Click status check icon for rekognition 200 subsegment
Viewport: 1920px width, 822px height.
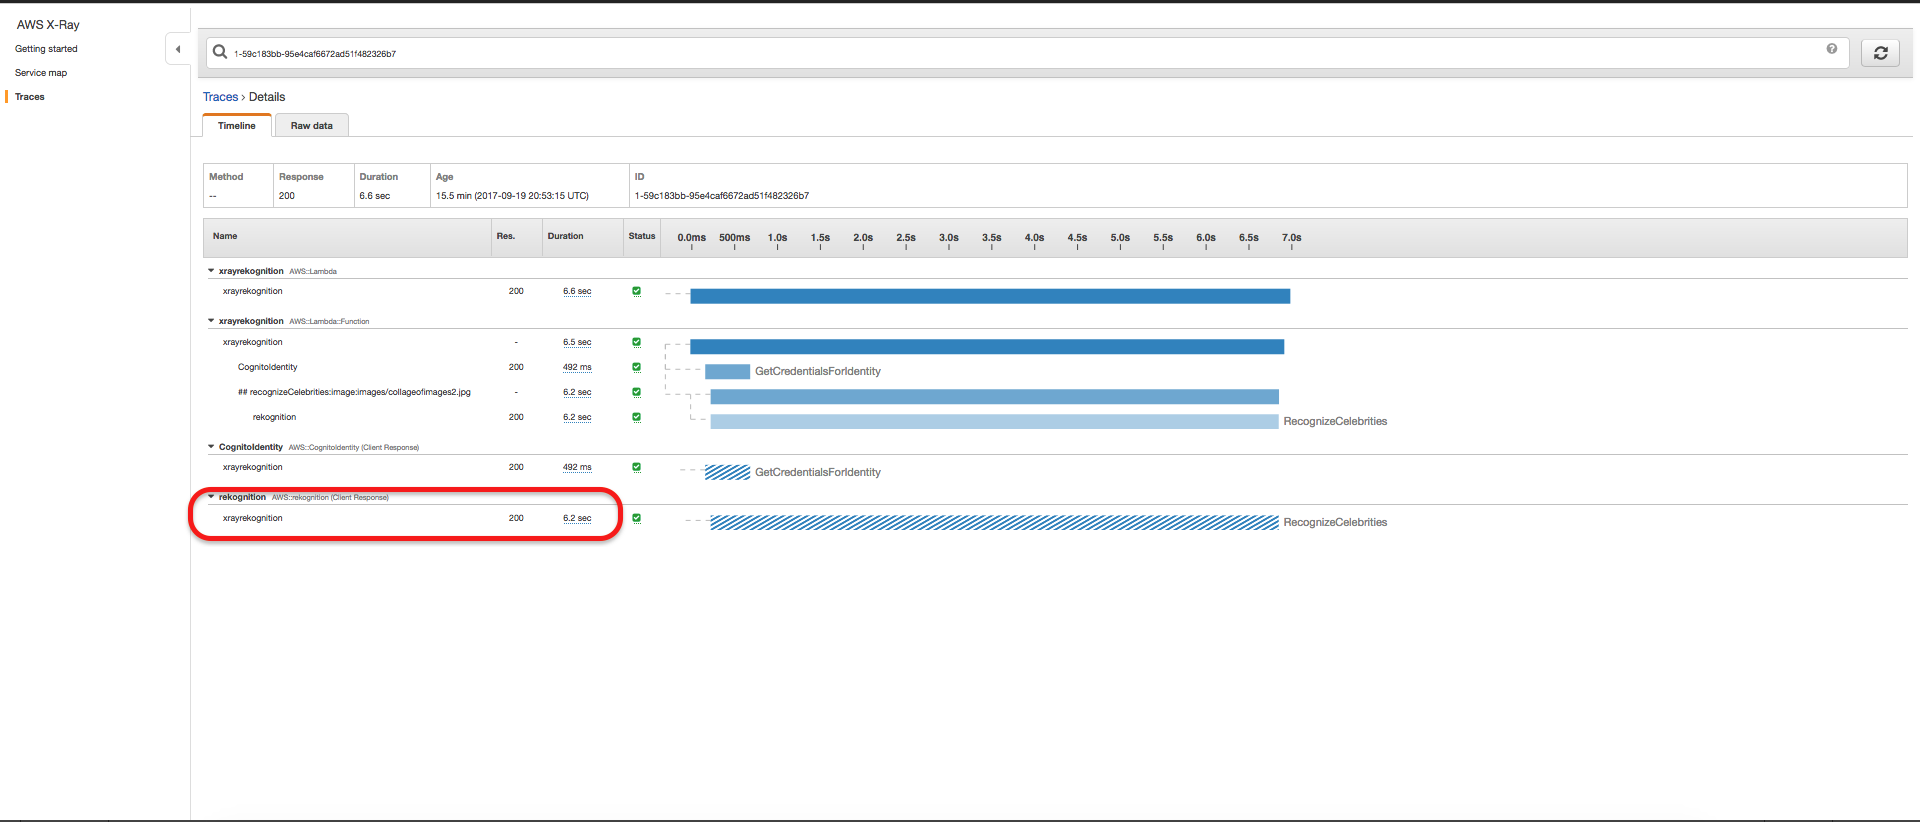point(636,417)
